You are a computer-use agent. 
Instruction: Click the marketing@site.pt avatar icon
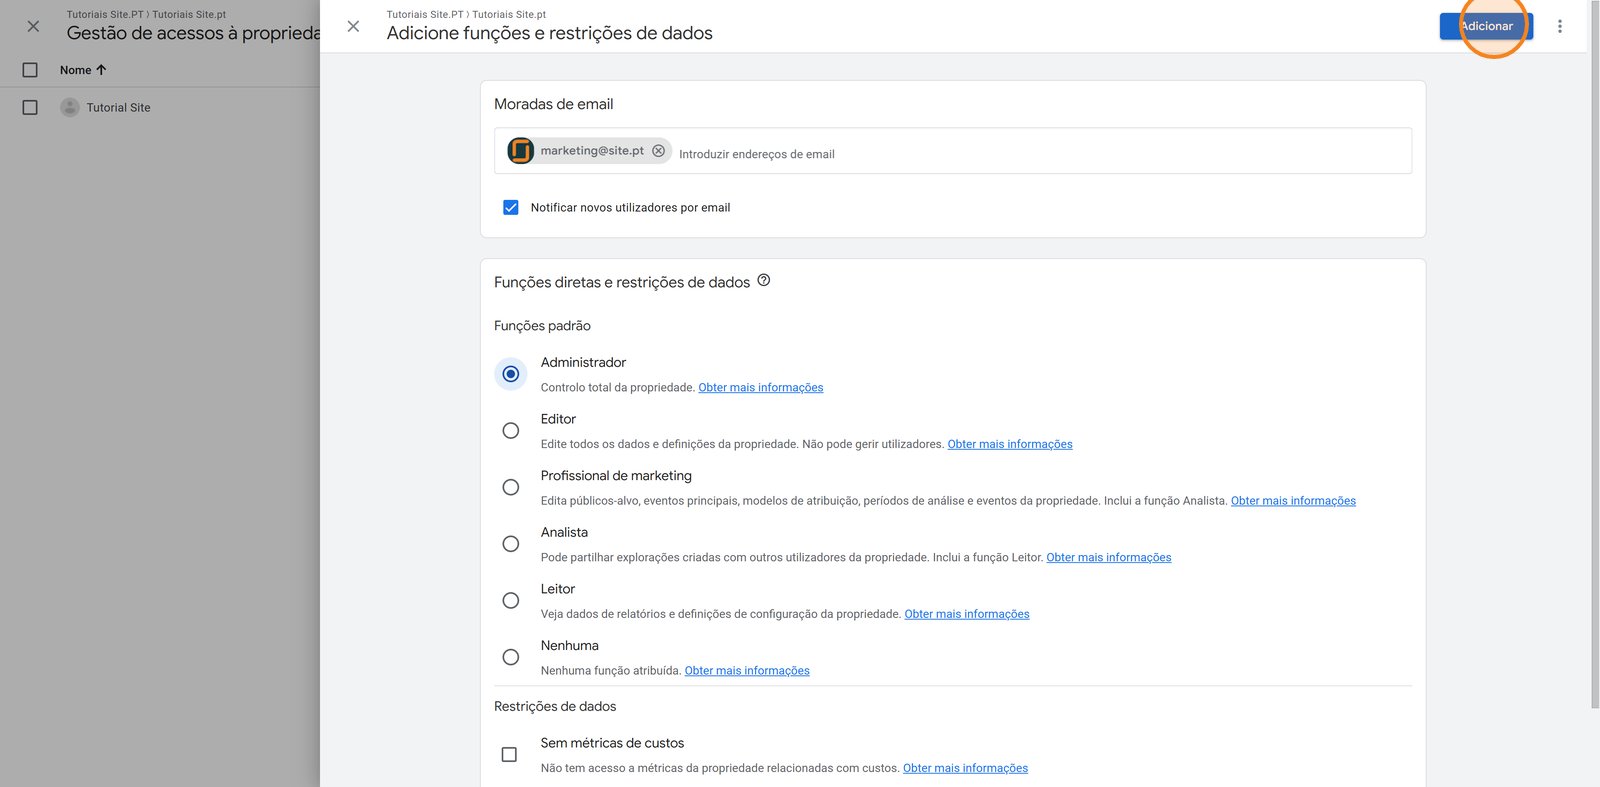point(520,151)
